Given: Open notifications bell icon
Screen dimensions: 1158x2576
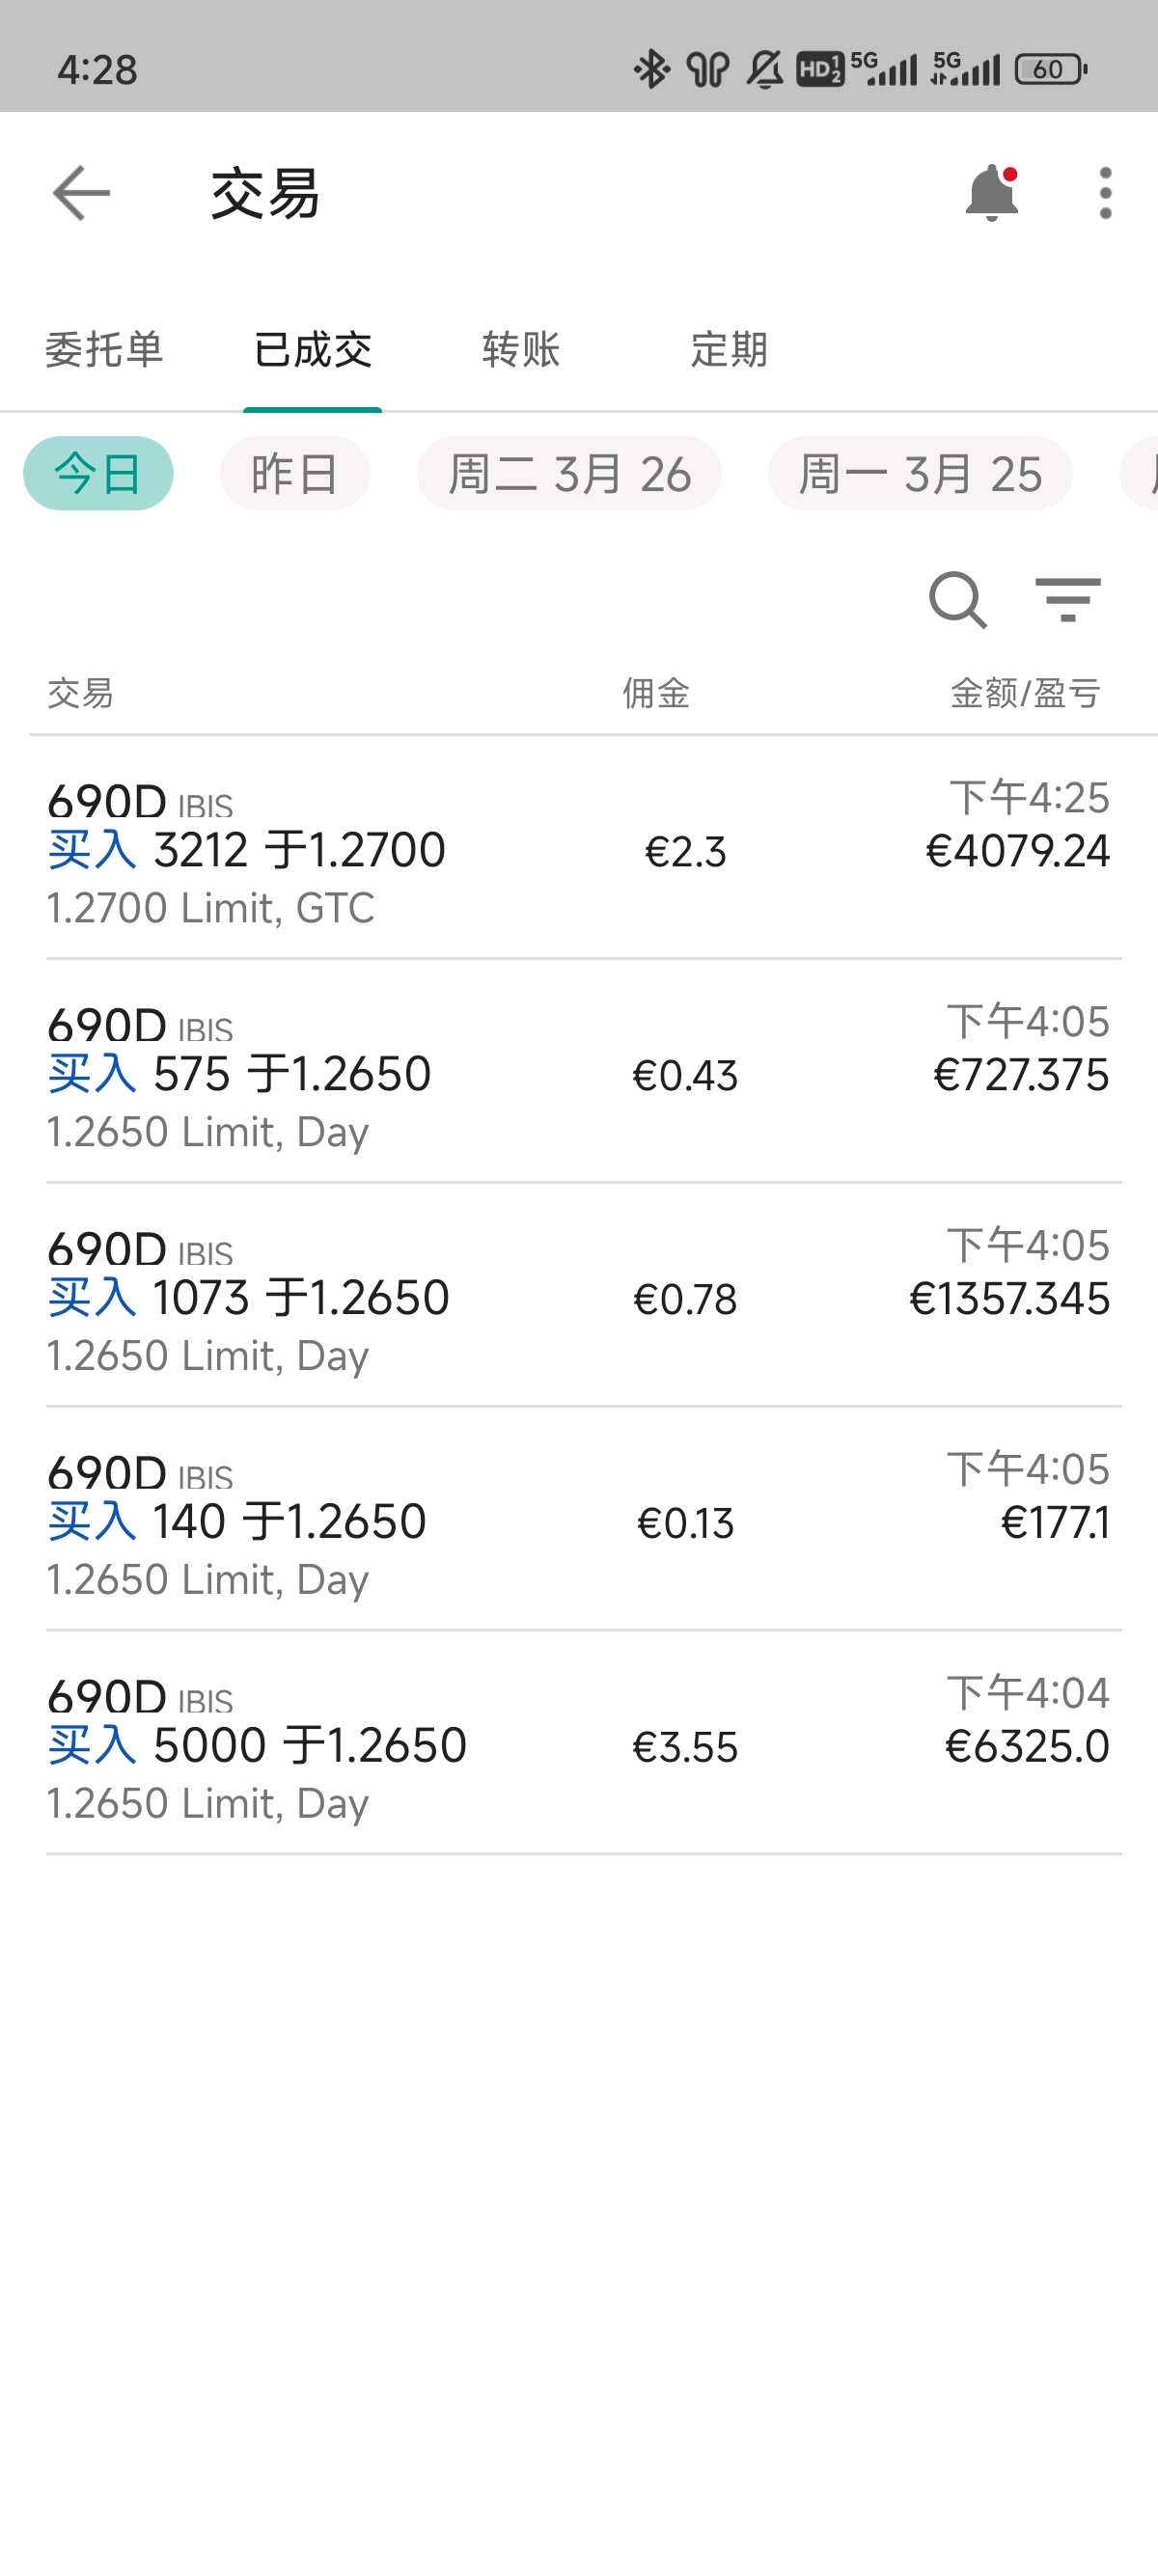Looking at the screenshot, I should (991, 192).
